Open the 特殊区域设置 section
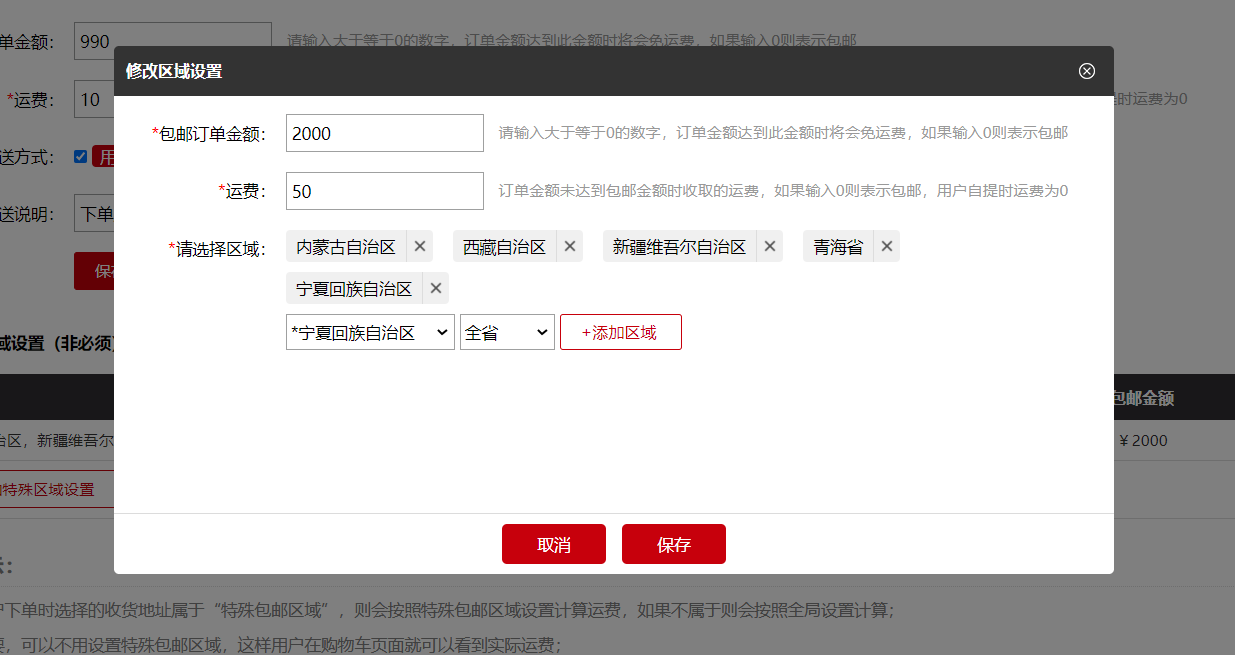Image resolution: width=1235 pixels, height=655 pixels. point(48,489)
